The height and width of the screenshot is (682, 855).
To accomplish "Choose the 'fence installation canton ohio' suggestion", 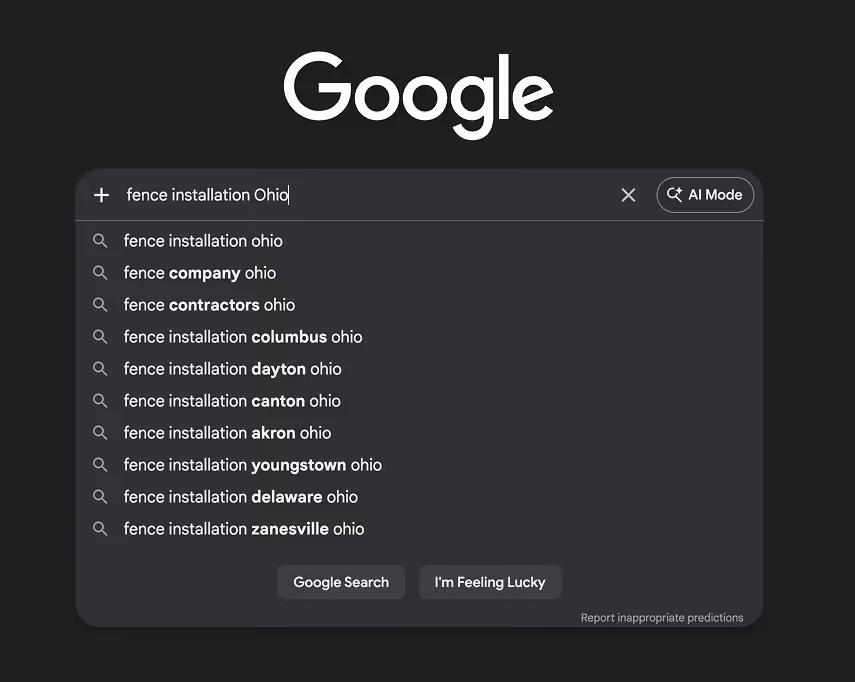I will click(x=230, y=400).
